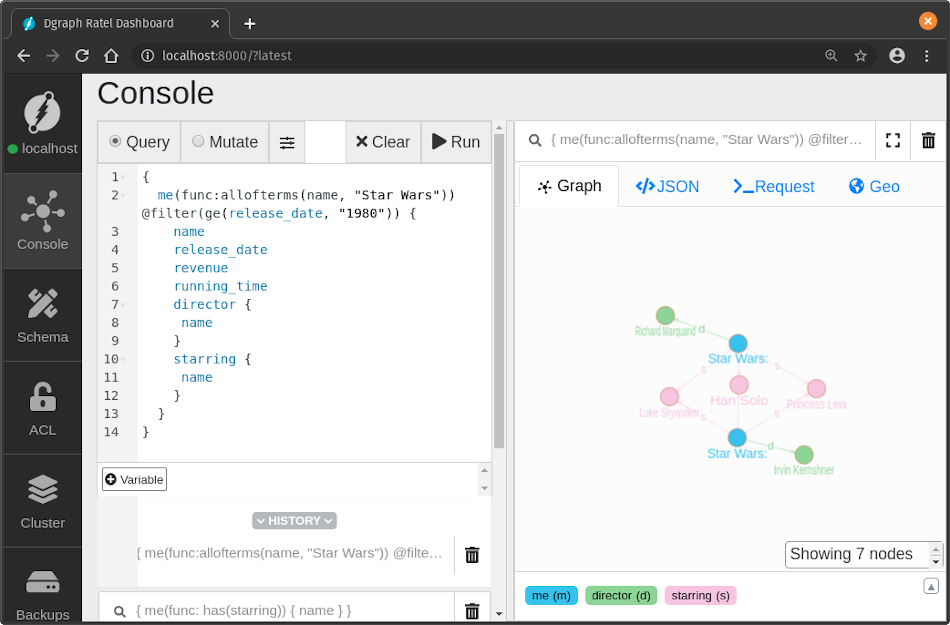Delete the current query result panel

[x=928, y=140]
